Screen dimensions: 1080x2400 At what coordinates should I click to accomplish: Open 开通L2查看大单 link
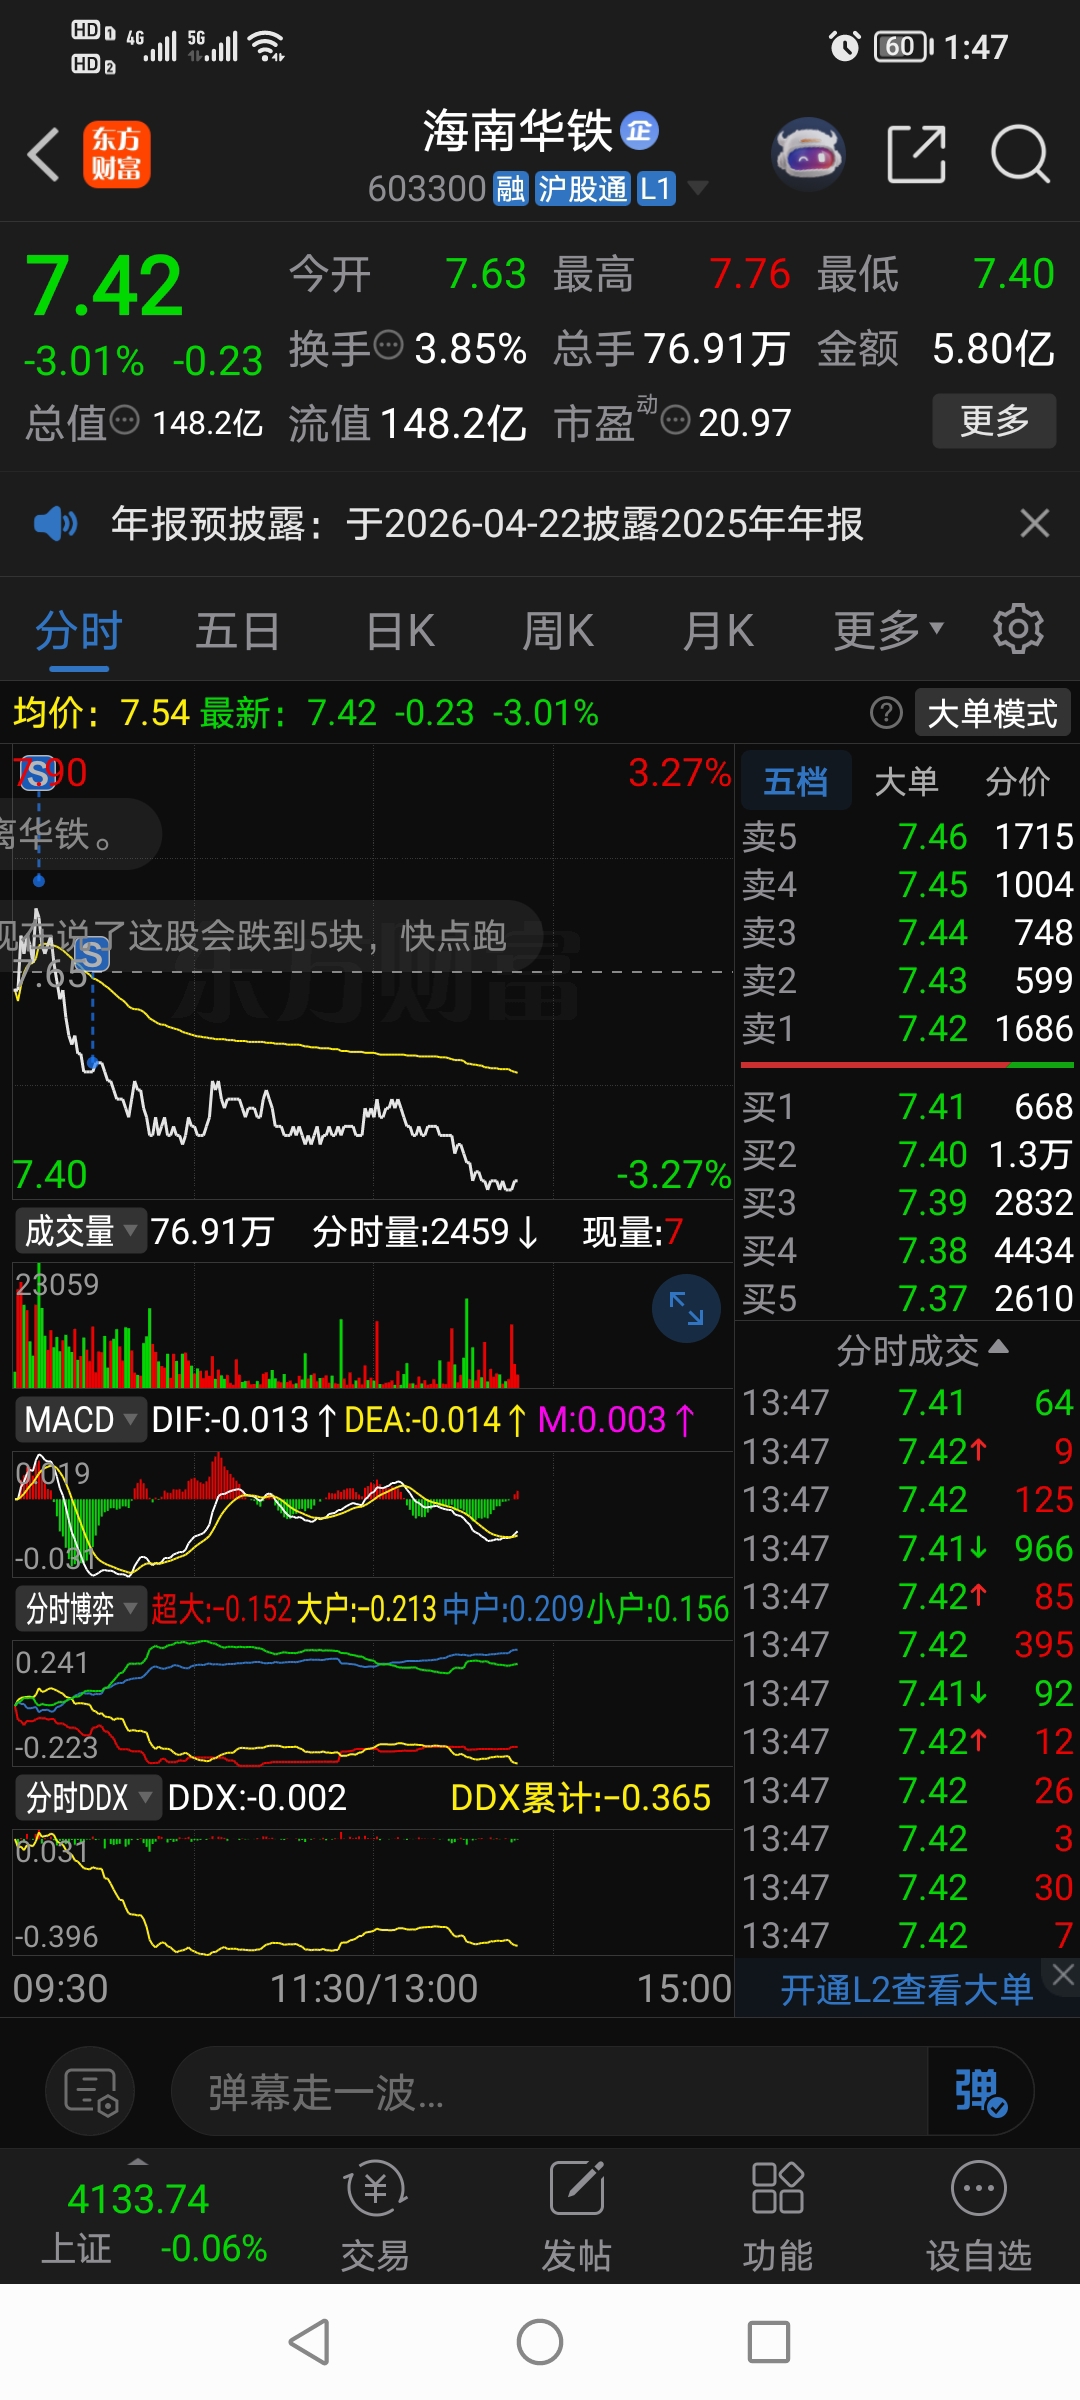coord(906,1990)
